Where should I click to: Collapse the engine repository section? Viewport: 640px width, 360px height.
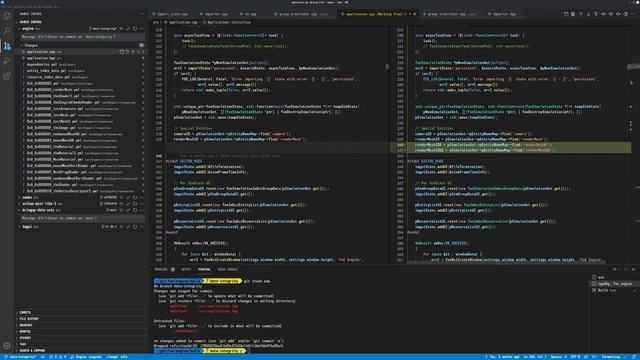[20, 29]
